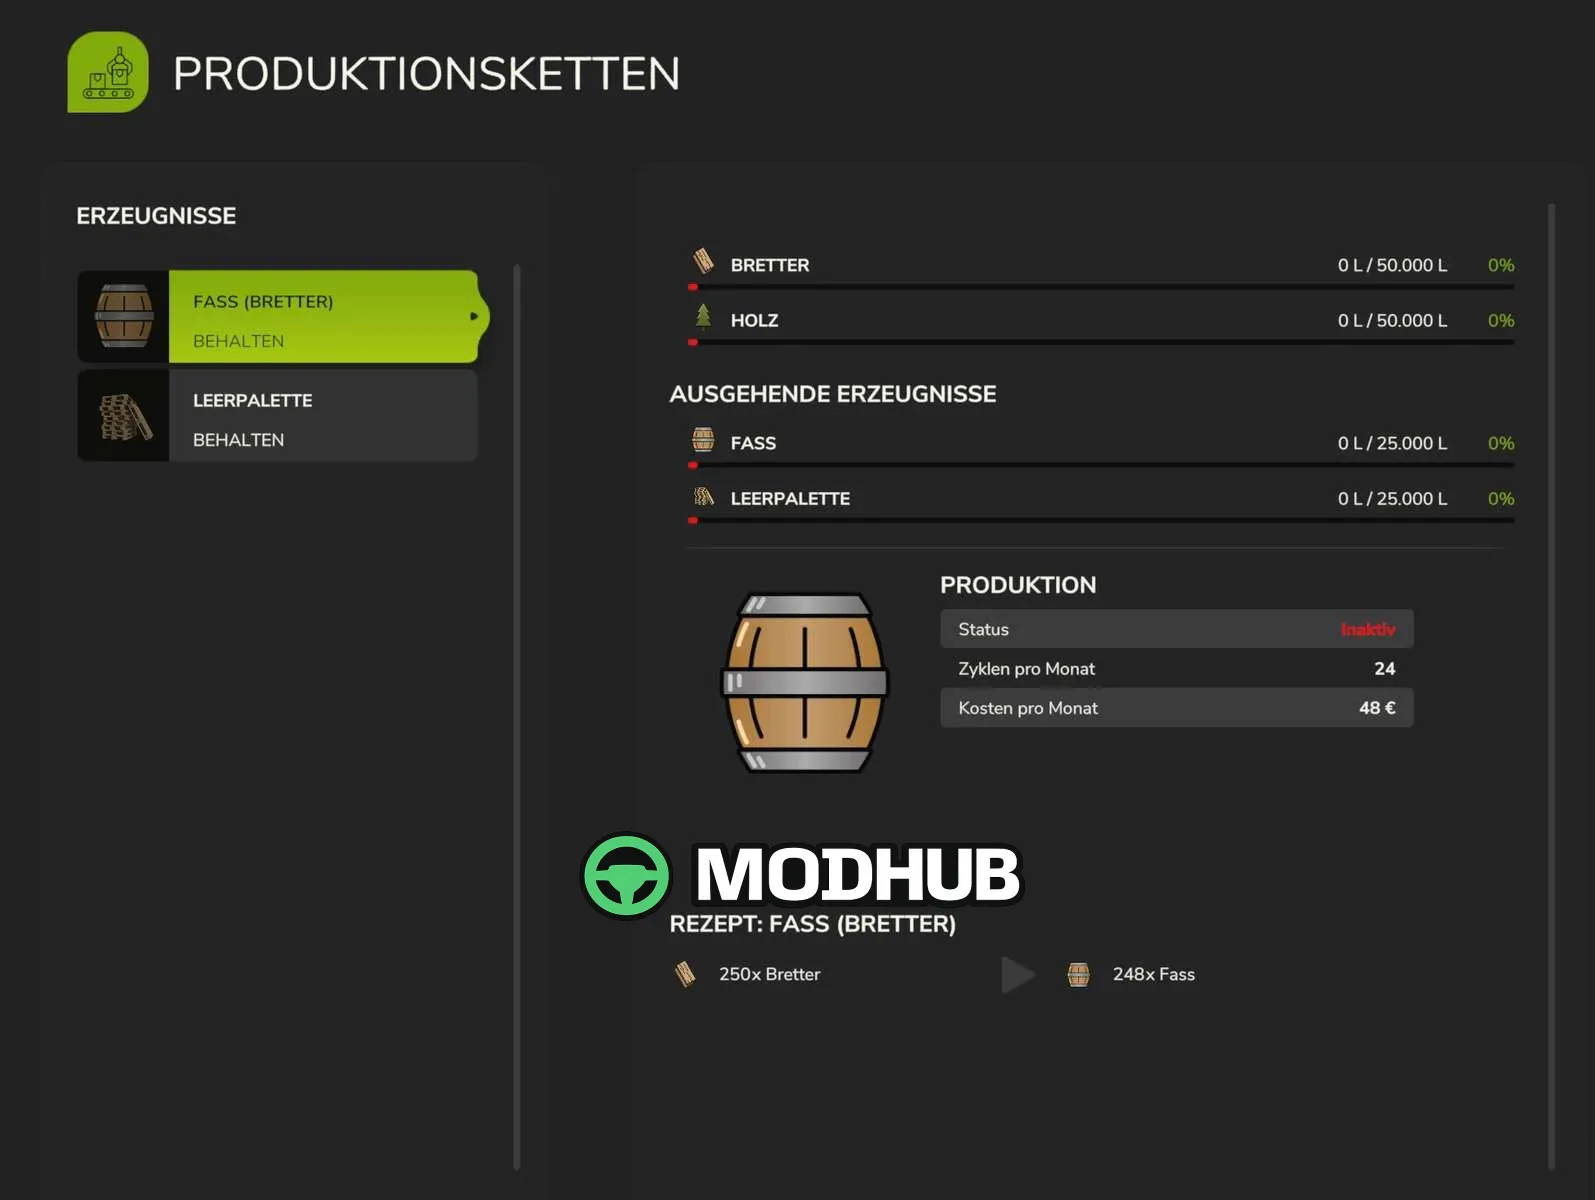The image size is (1595, 1200).
Task: Click the Bretter planks icon
Action: click(x=703, y=262)
